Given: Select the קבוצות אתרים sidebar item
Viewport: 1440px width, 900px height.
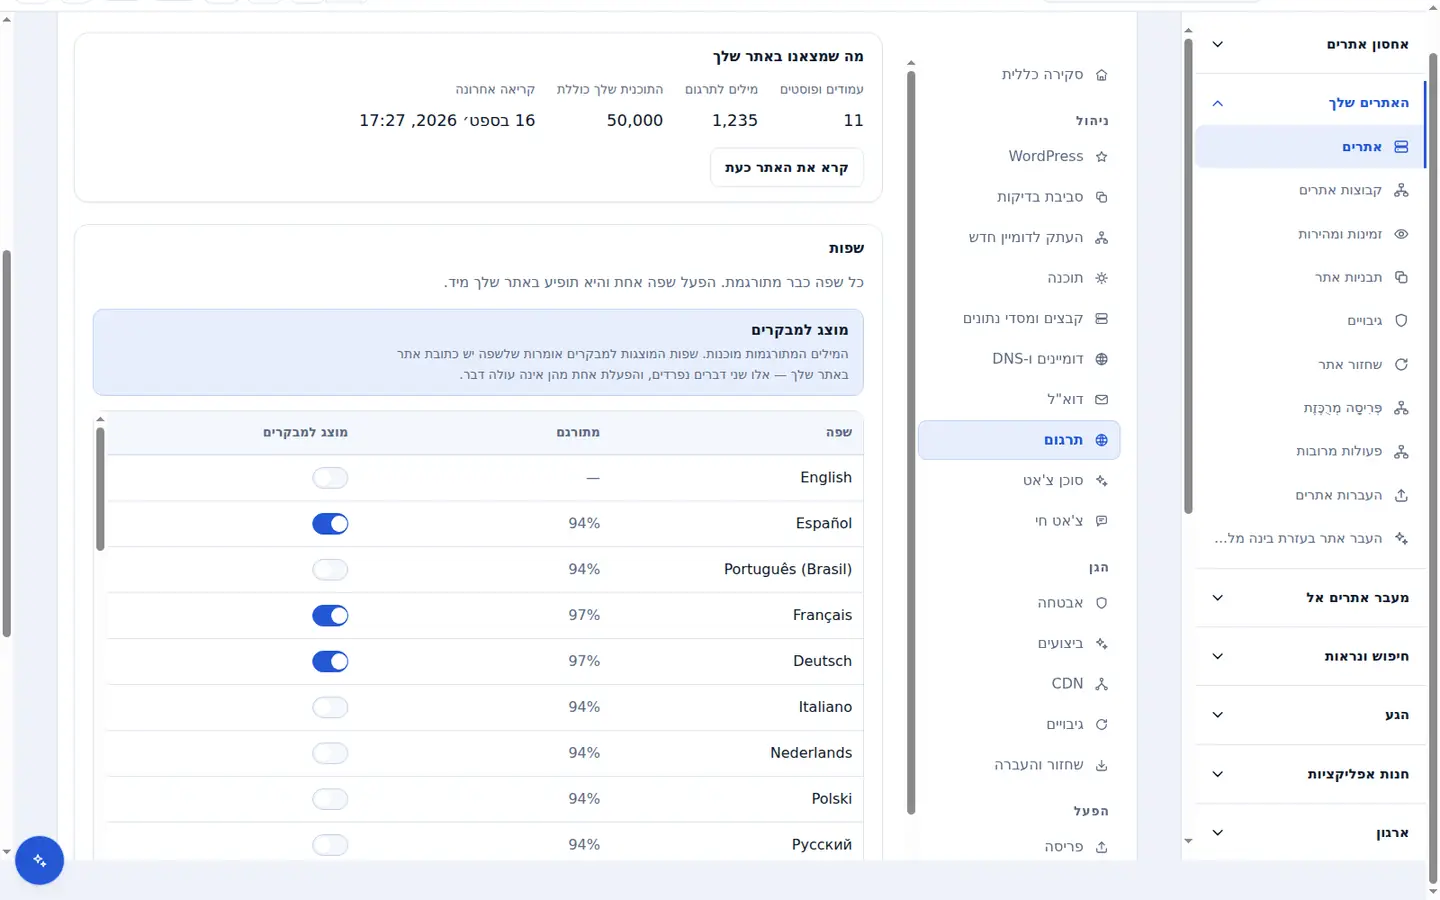Looking at the screenshot, I should 1311,190.
